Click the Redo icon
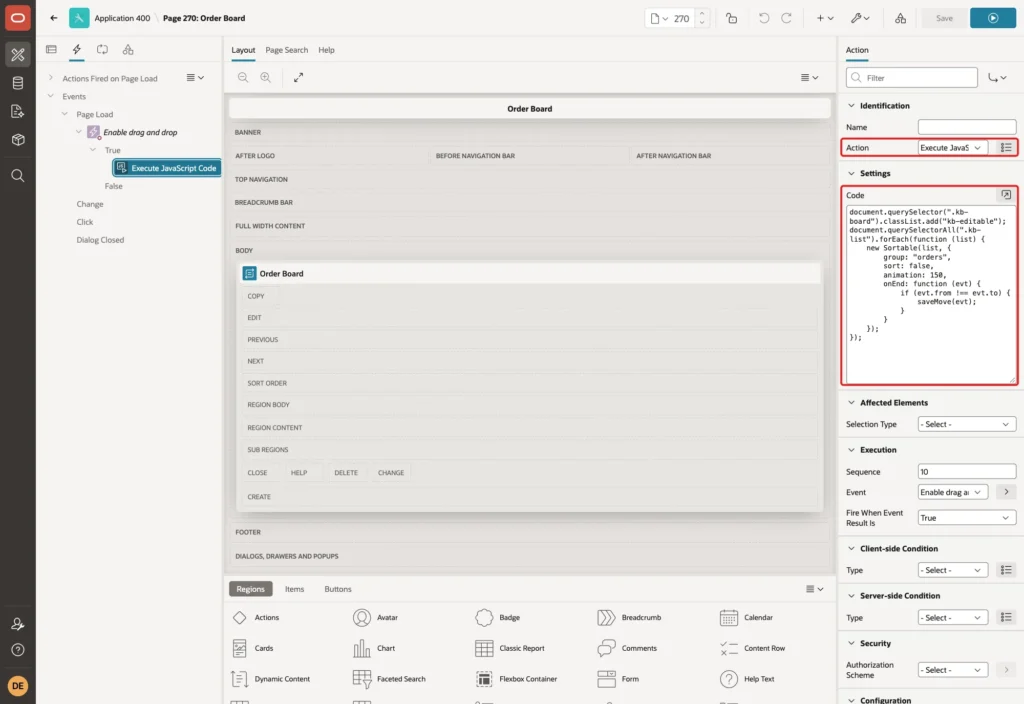1024x704 pixels. click(x=786, y=18)
